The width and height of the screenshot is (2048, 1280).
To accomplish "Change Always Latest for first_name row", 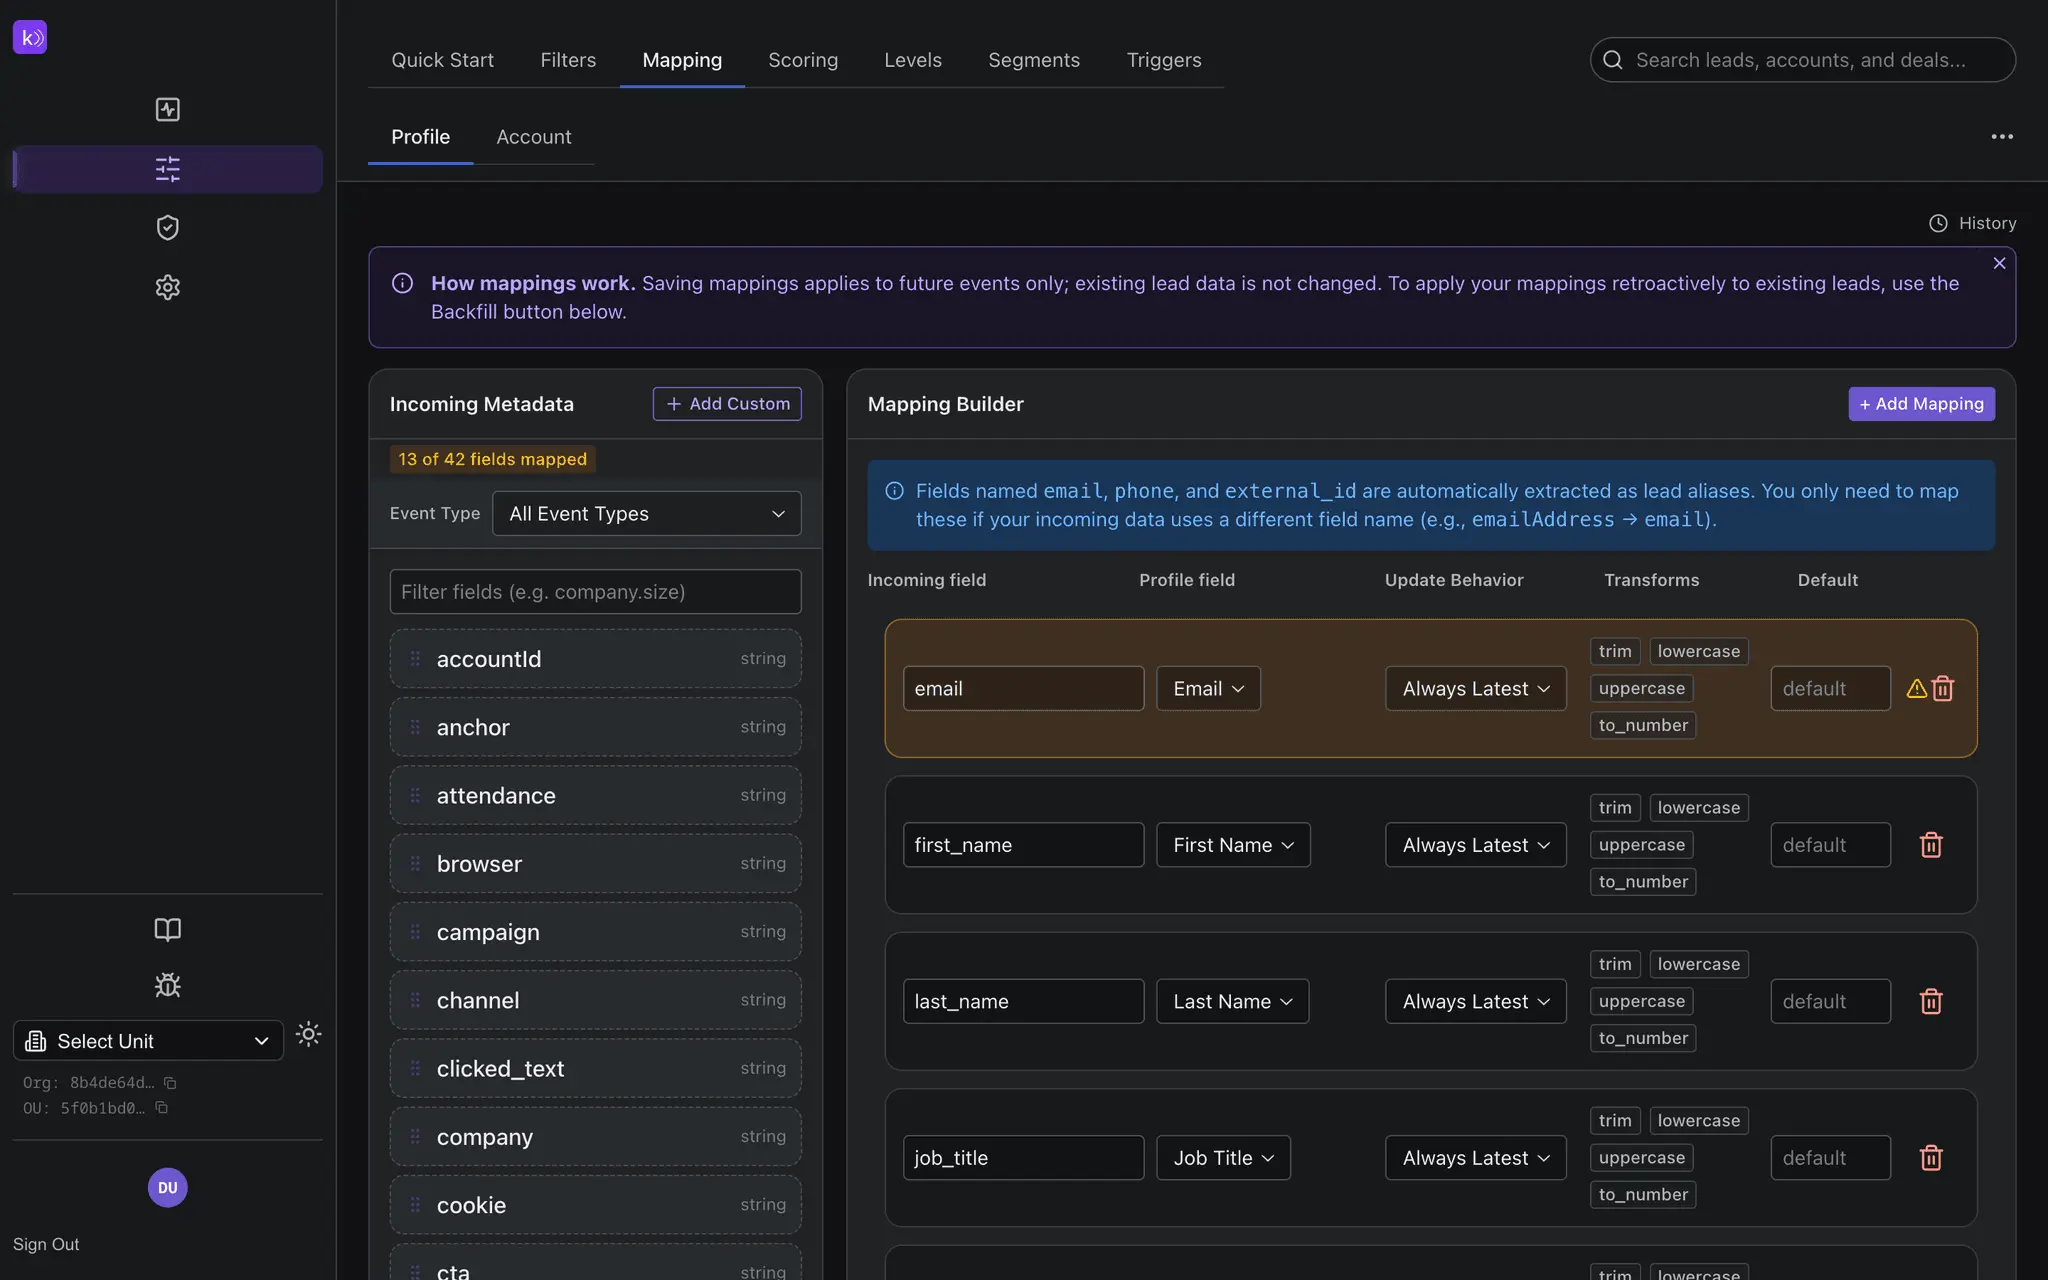I will pos(1475,845).
